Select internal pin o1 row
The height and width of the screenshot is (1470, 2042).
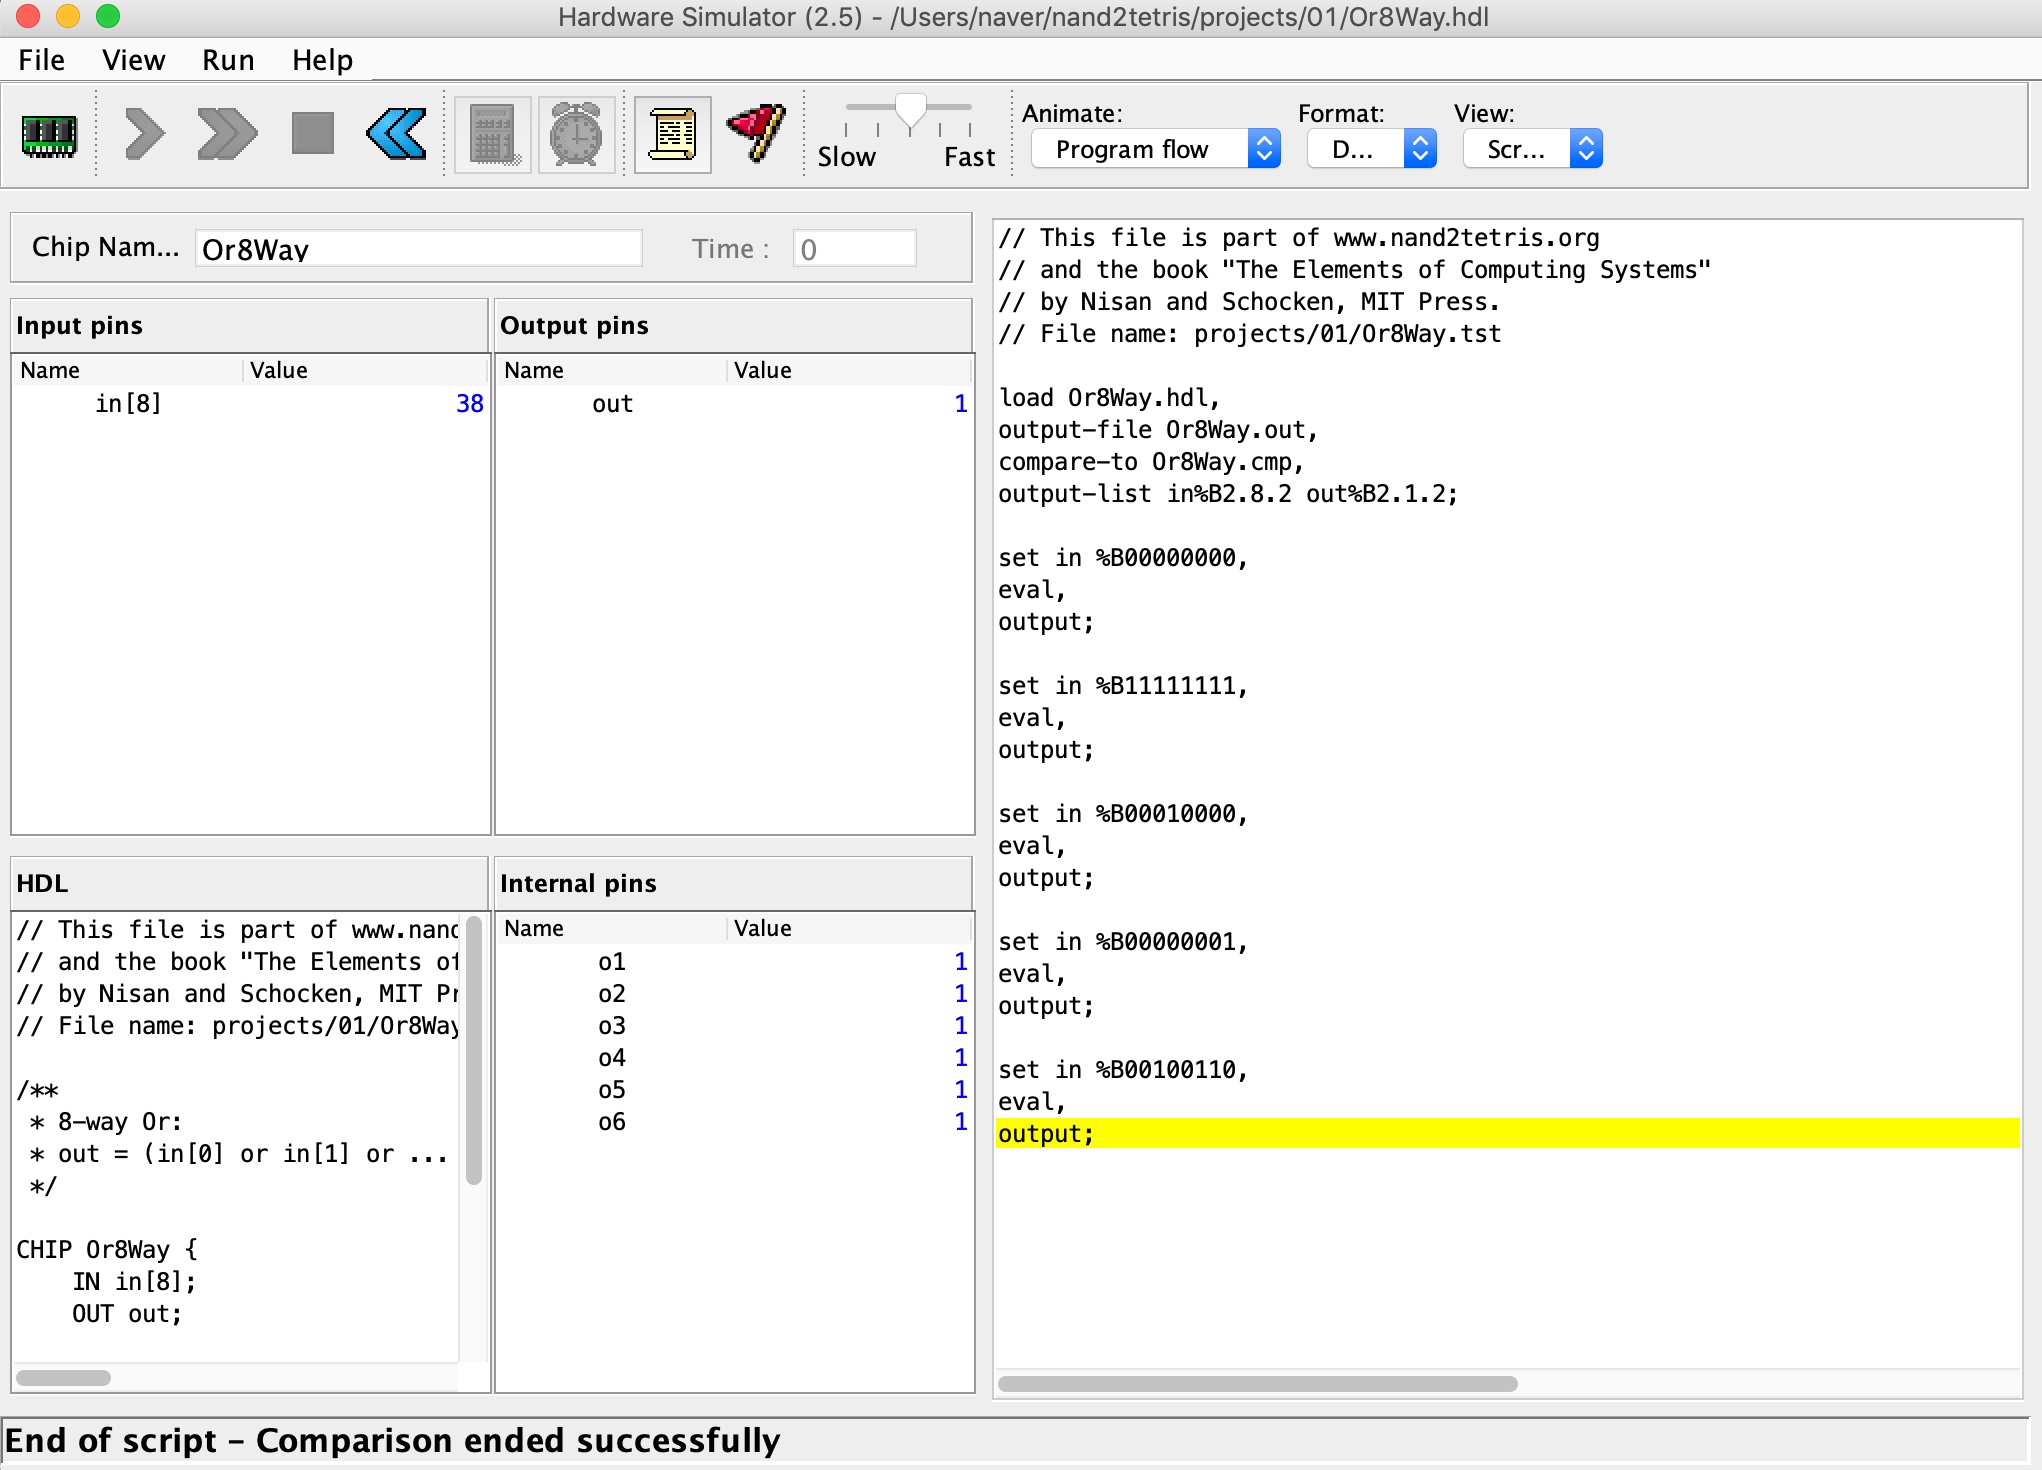point(734,961)
